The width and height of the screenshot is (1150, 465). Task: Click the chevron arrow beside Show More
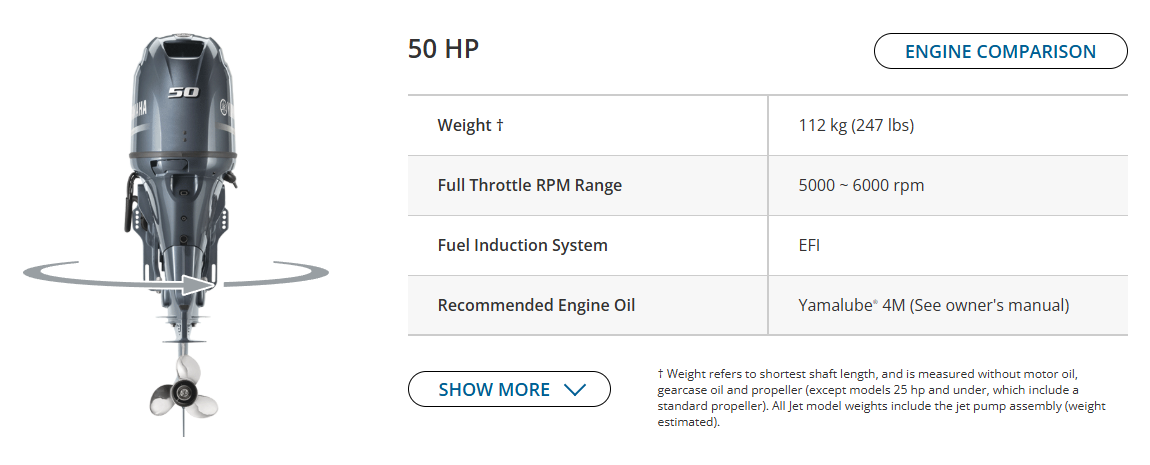575,390
